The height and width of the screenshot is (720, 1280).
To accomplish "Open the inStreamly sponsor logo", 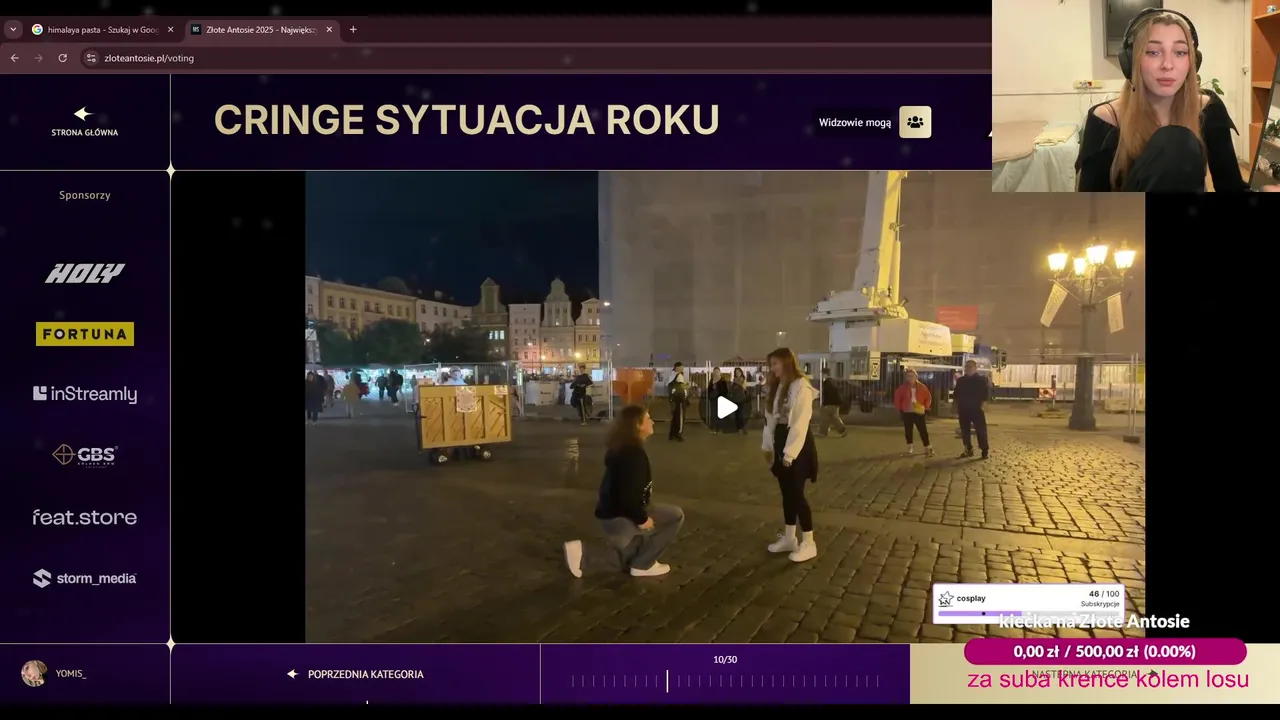I will click(x=85, y=394).
